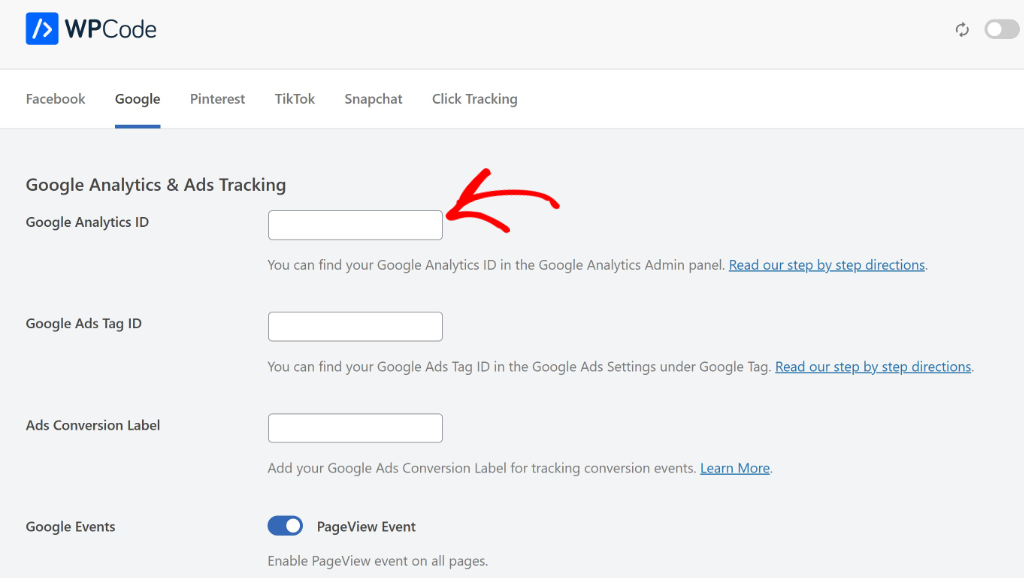Click the Google Analytics ID label
Image resolution: width=1024 pixels, height=578 pixels.
point(88,222)
